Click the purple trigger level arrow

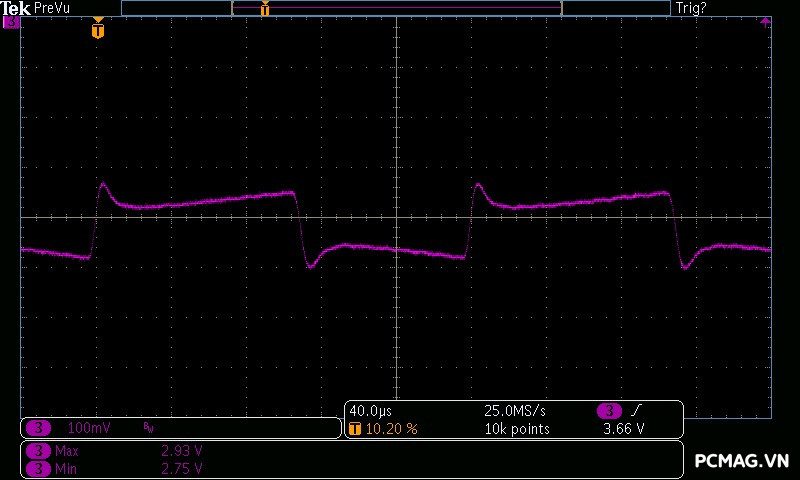click(x=765, y=22)
